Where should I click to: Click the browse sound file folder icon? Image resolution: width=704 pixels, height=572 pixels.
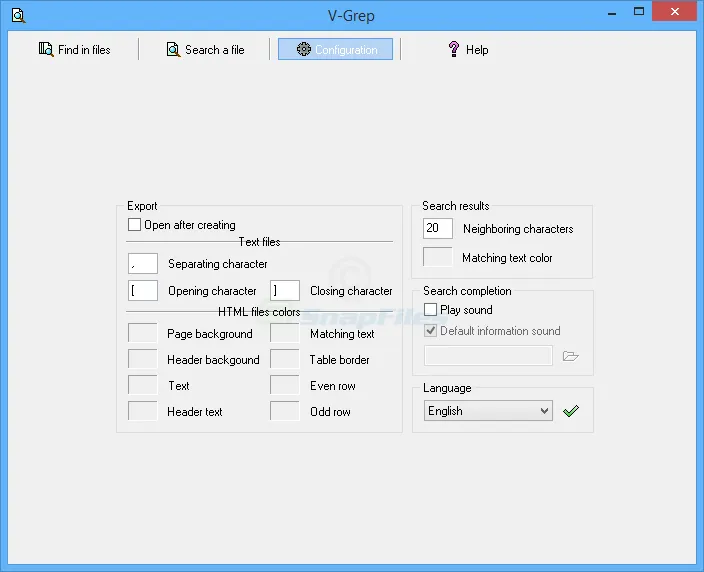pos(570,356)
